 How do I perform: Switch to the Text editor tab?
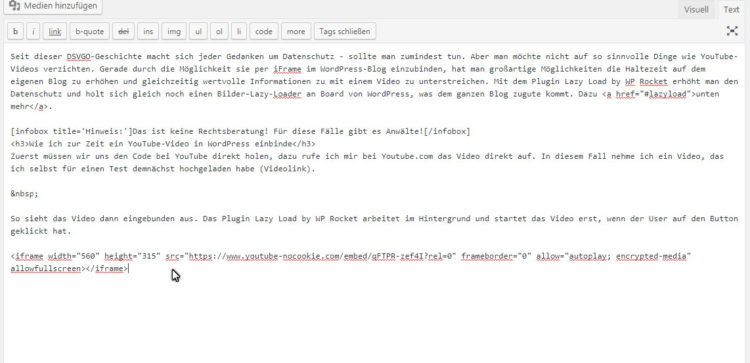(731, 9)
